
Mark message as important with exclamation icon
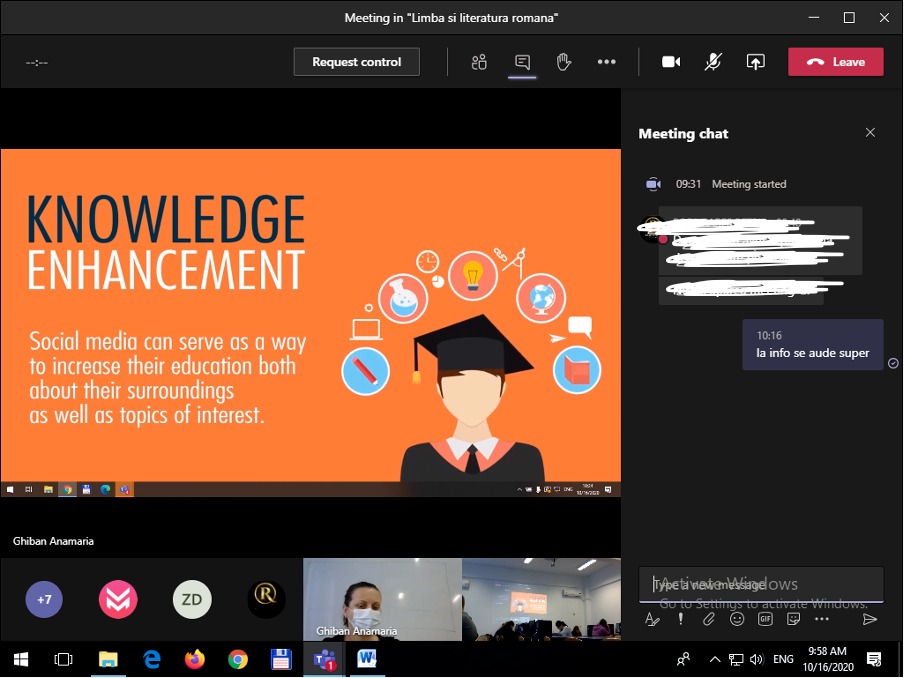[681, 619]
